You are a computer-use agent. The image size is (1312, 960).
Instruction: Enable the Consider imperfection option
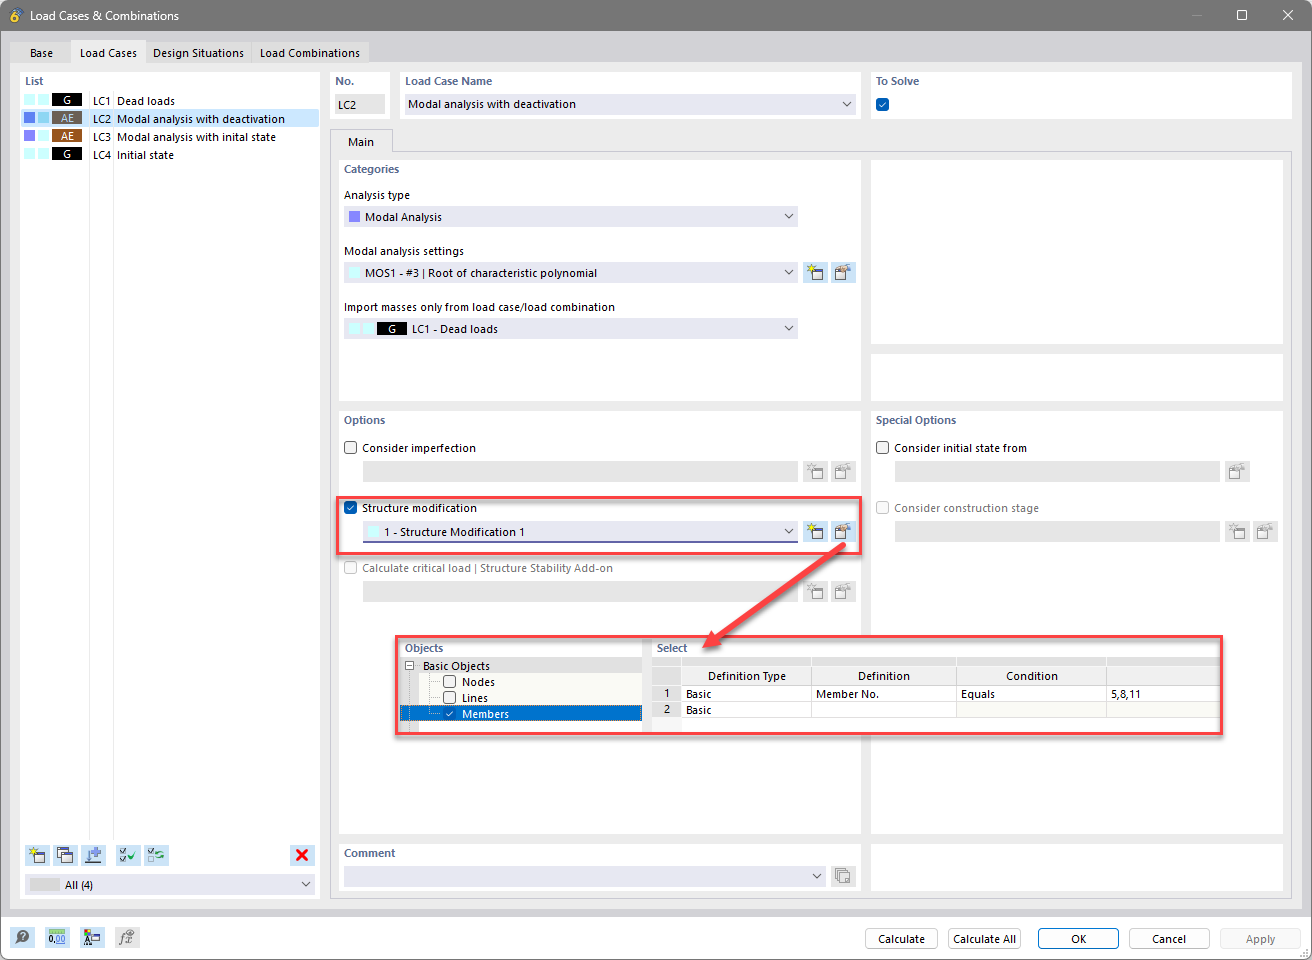coord(350,447)
